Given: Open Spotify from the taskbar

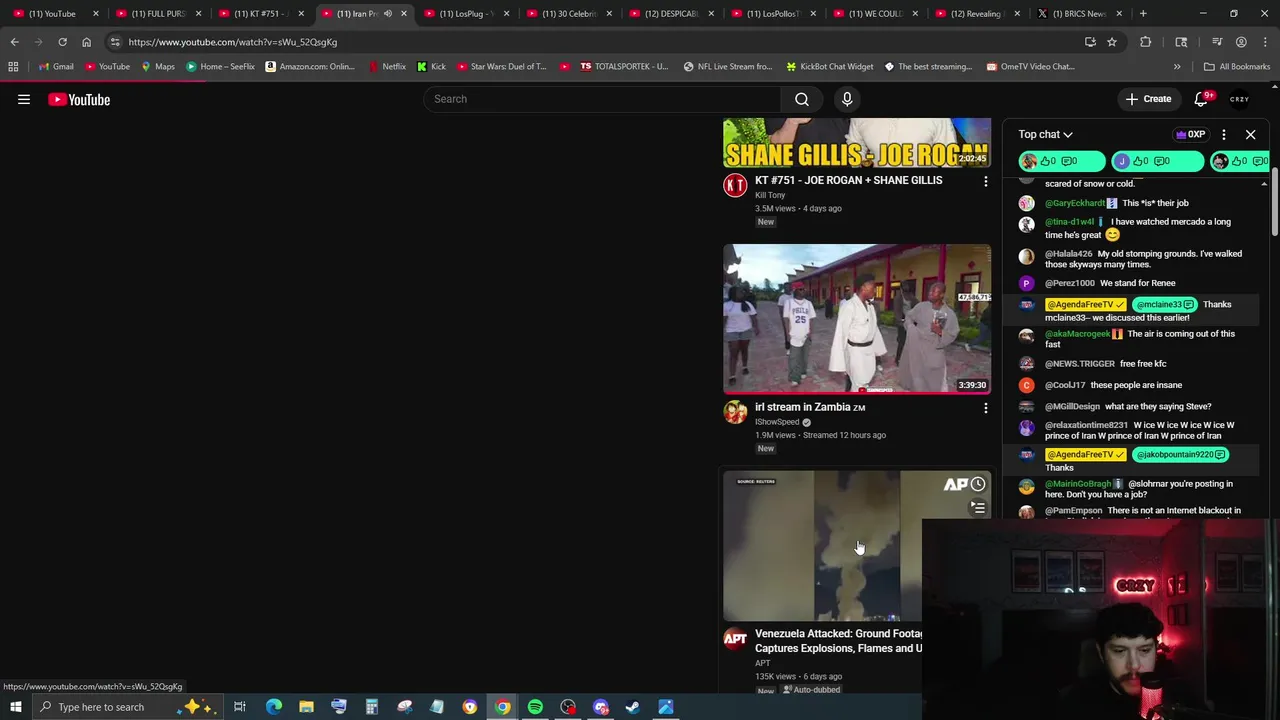Looking at the screenshot, I should 535,707.
